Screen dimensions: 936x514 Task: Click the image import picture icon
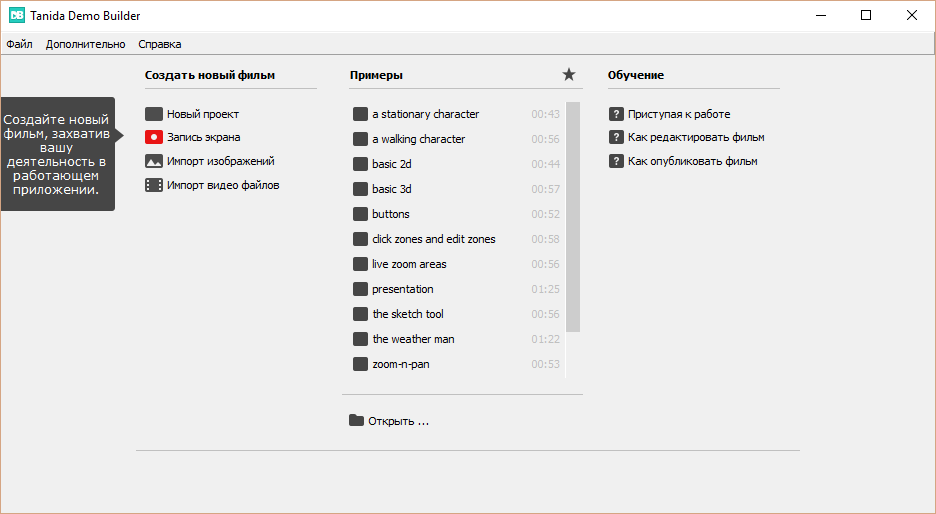pos(153,161)
